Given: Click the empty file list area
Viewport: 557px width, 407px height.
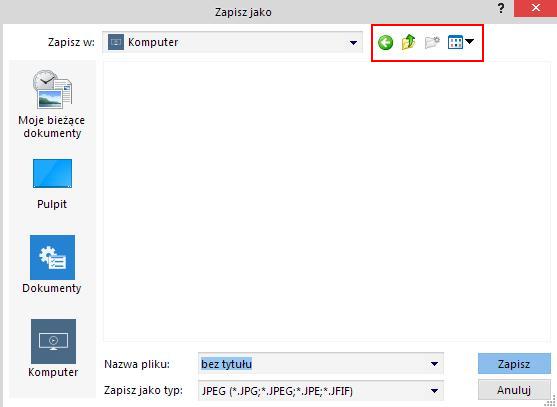Looking at the screenshot, I should [327, 201].
